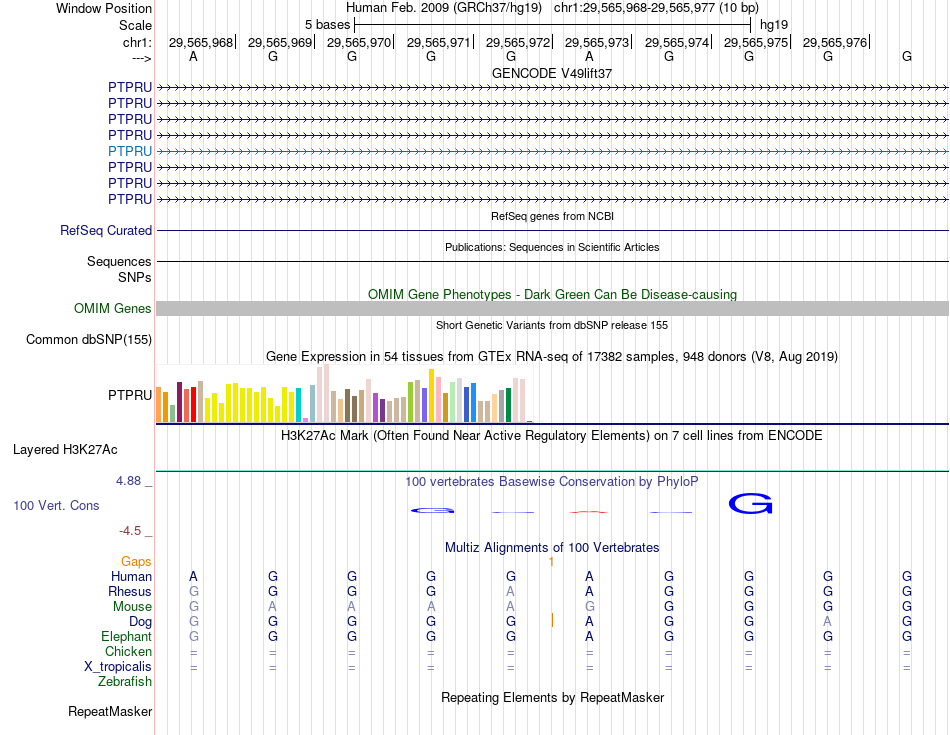Click the RepeatMasker track label

tap(110, 711)
